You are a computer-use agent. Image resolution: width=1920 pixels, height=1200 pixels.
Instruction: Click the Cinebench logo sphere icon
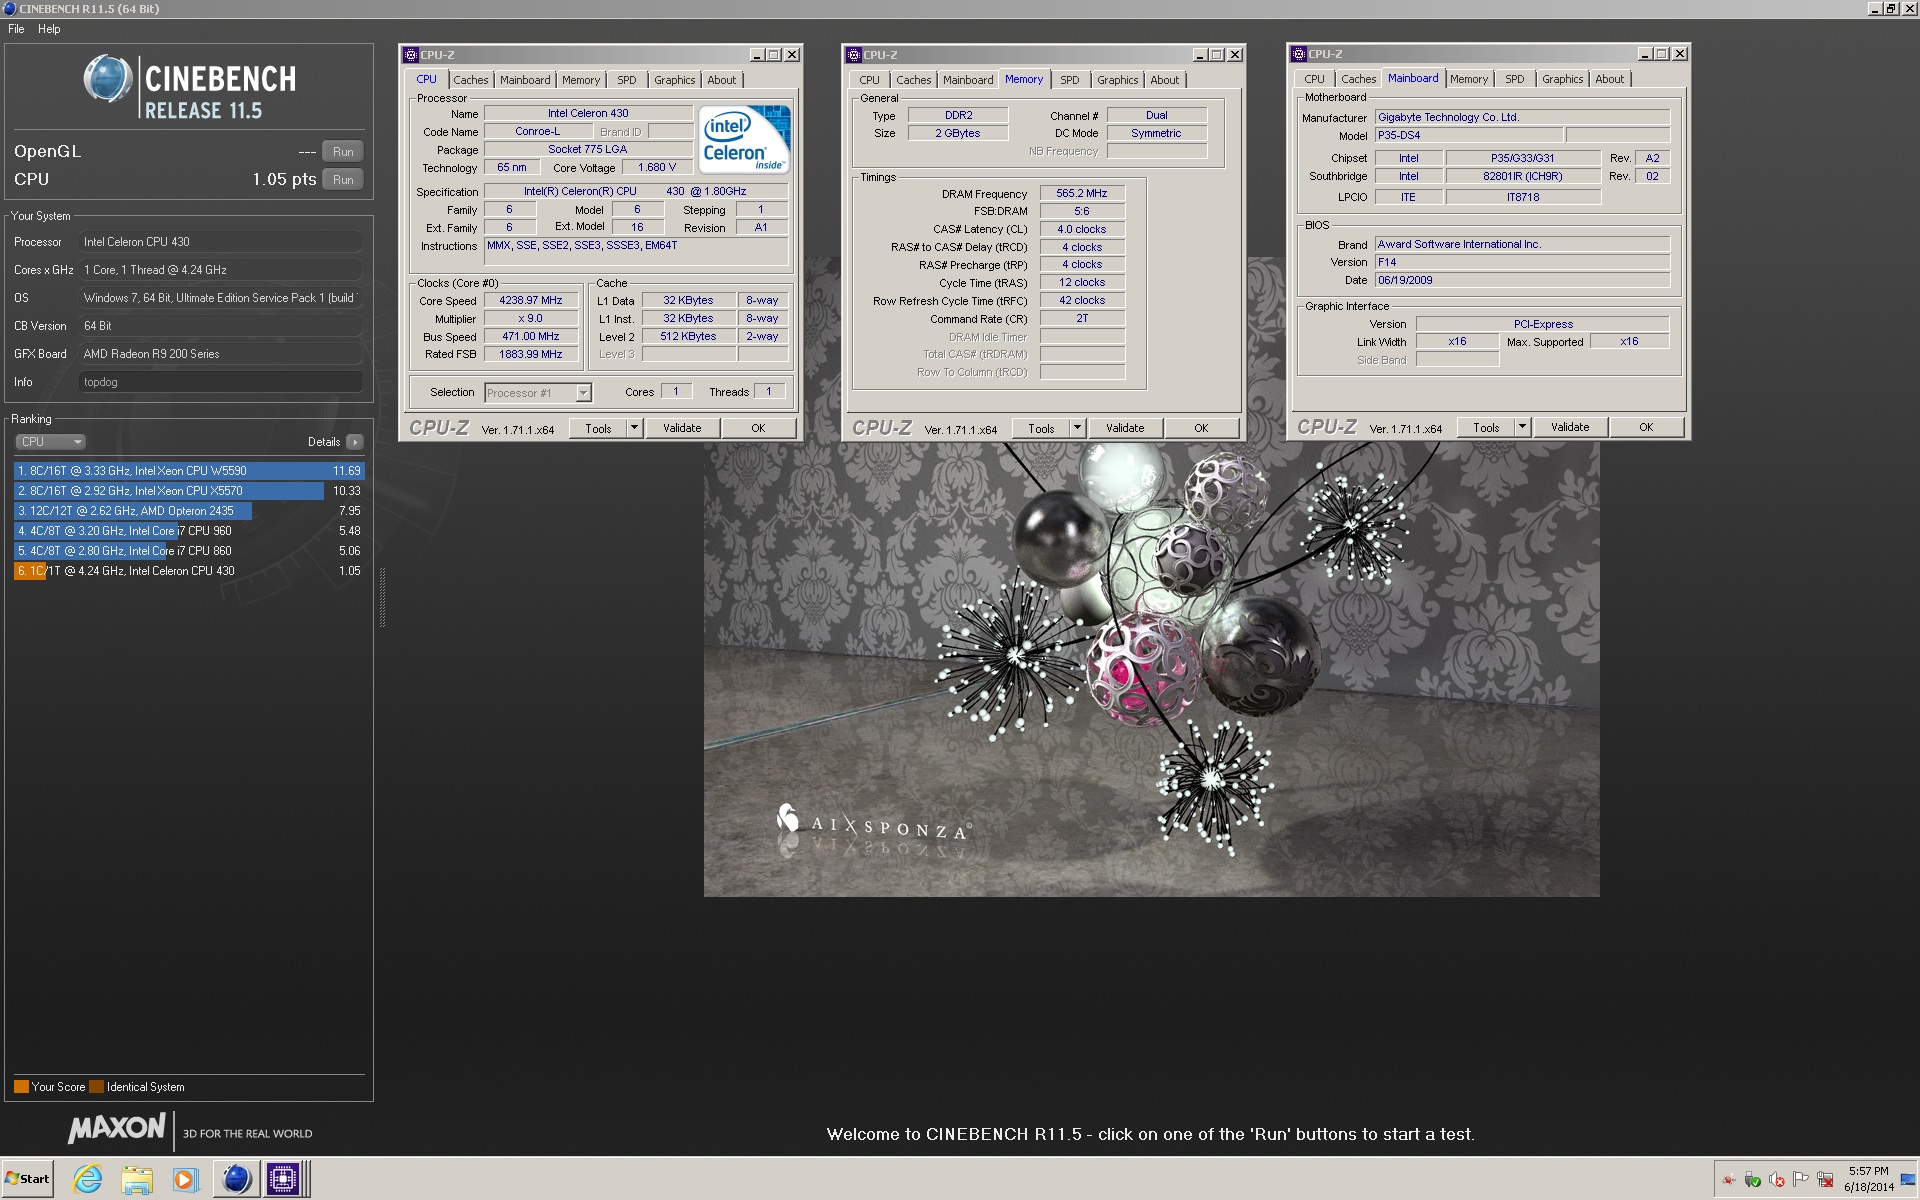(107, 79)
